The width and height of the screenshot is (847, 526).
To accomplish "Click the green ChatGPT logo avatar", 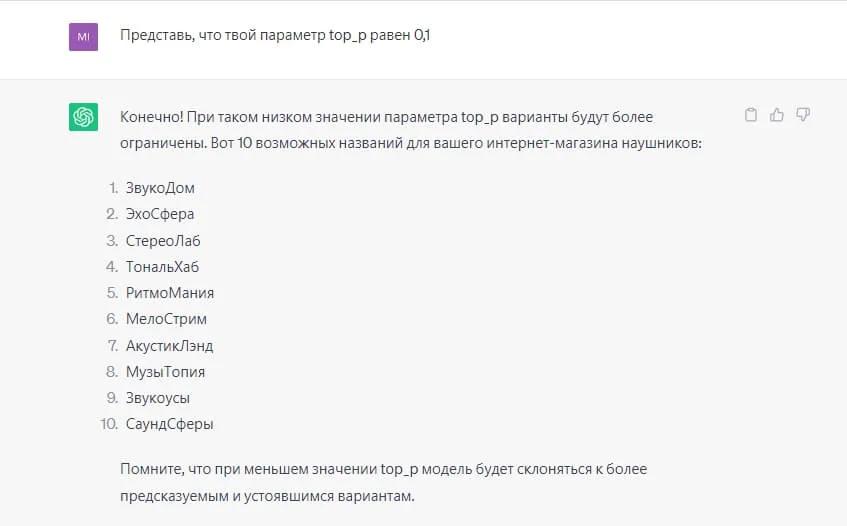I will pos(83,117).
